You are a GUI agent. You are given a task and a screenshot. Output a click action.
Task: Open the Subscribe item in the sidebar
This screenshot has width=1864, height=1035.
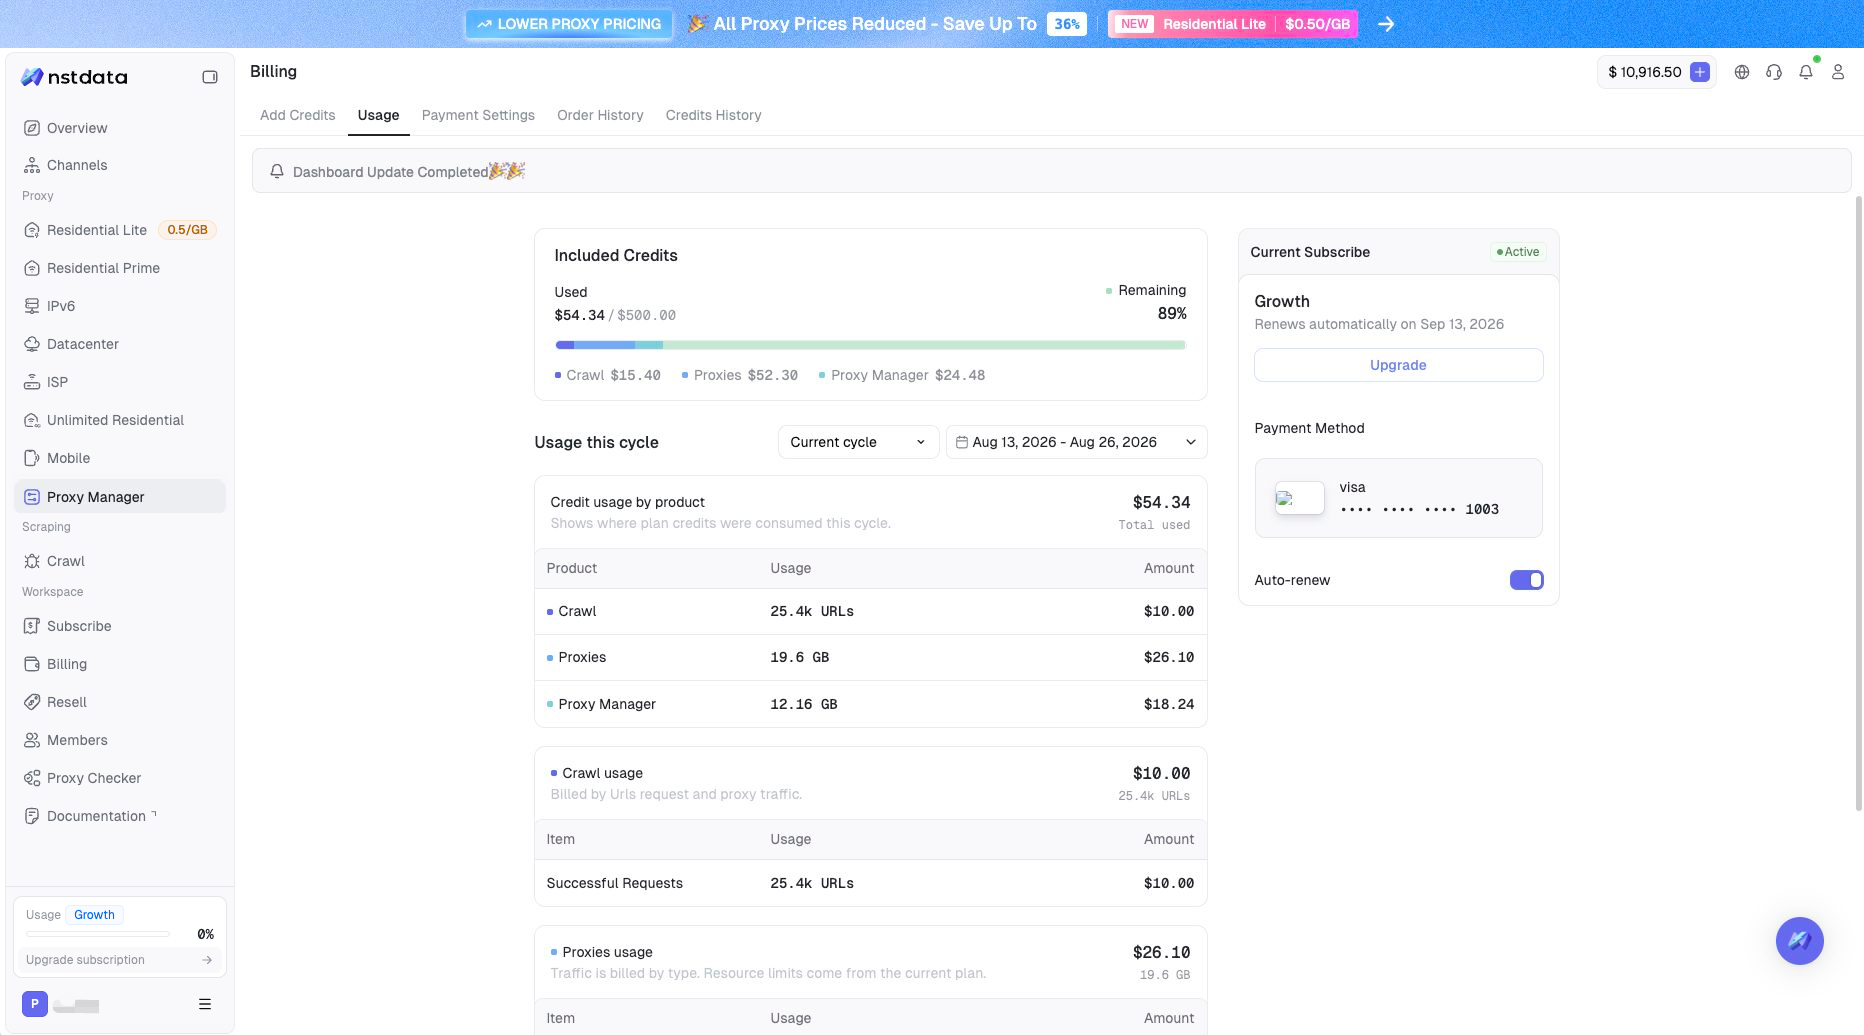pos(120,626)
